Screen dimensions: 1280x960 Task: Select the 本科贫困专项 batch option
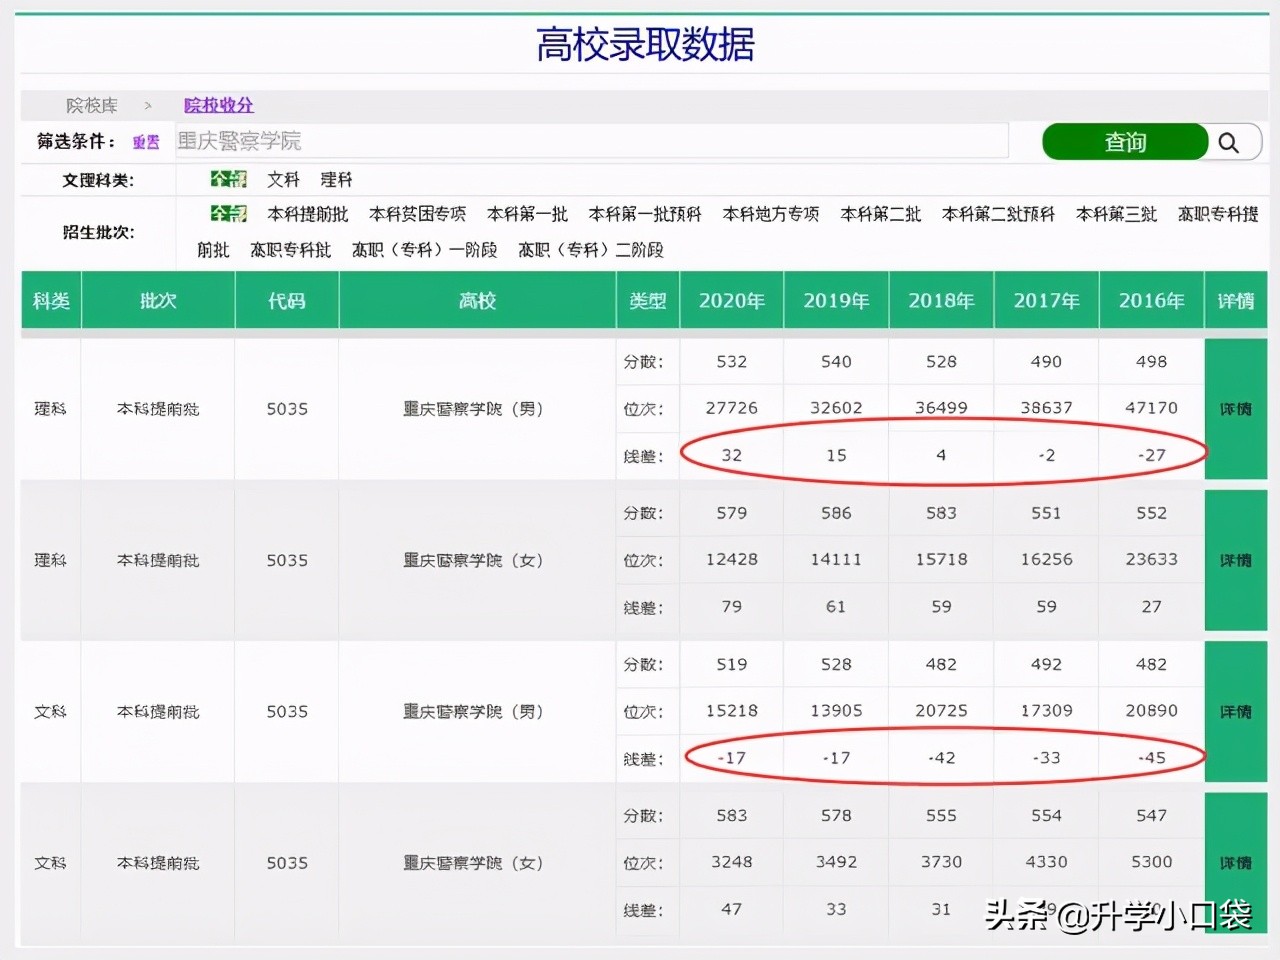[417, 214]
